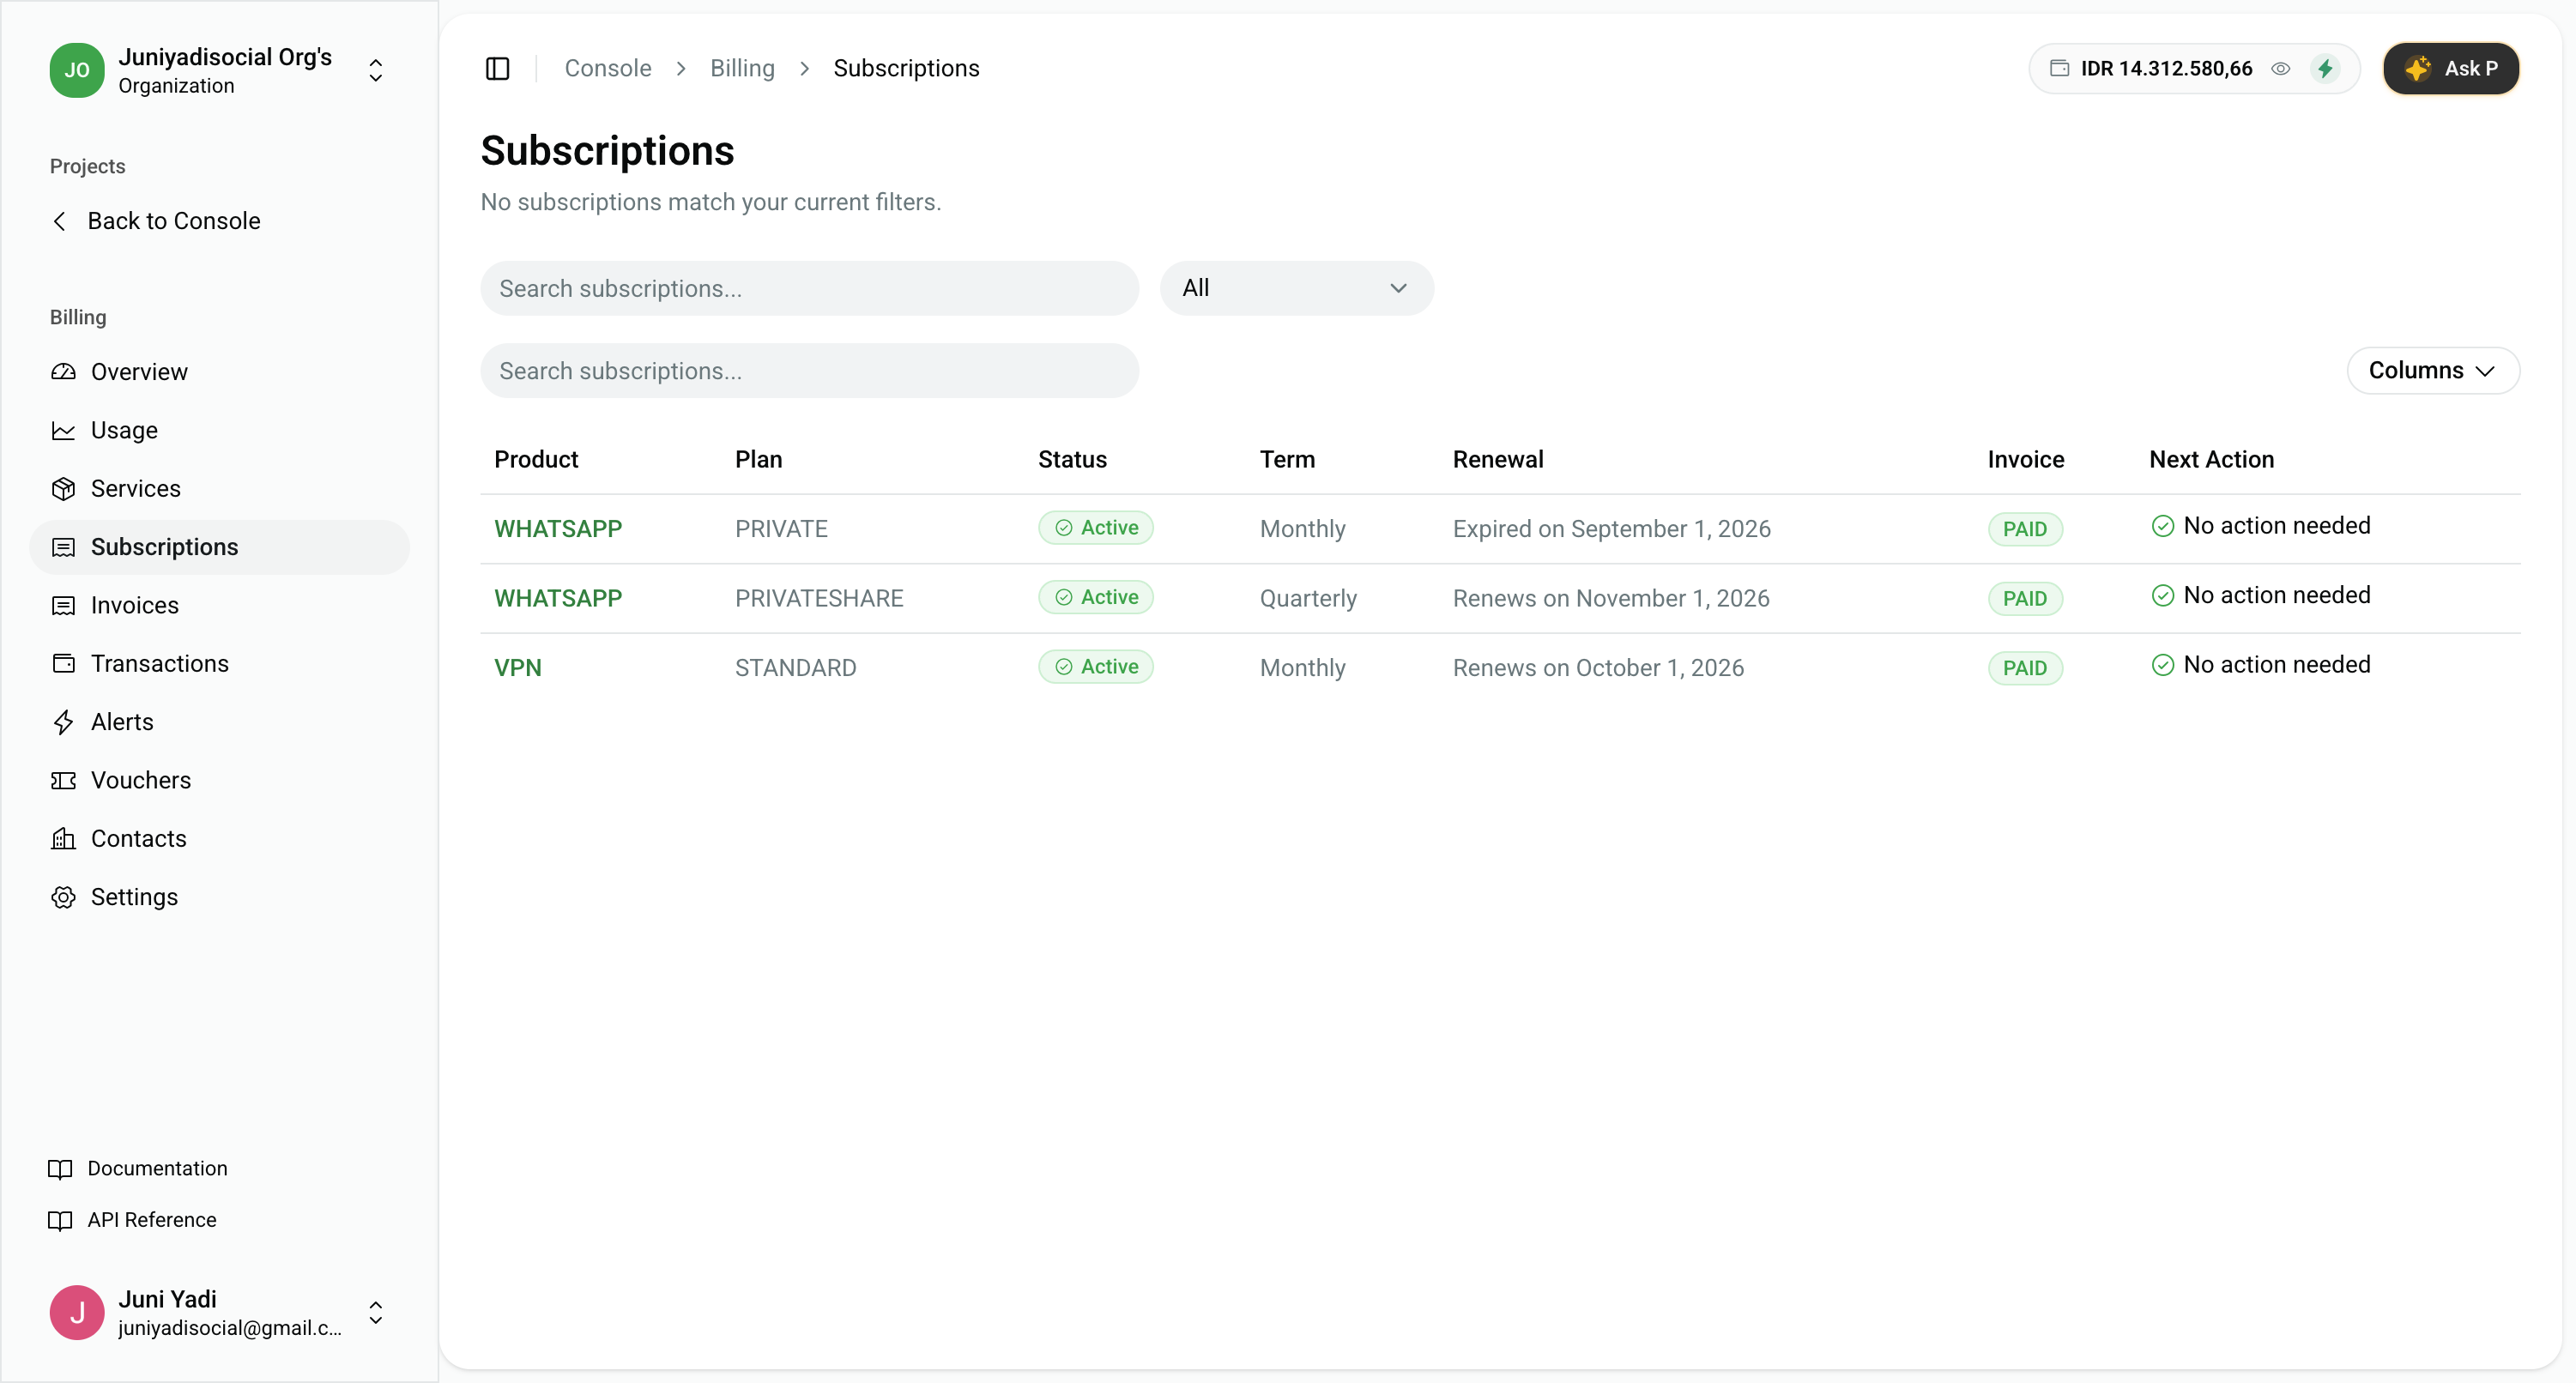
Task: Open Vouchers page
Action: (x=219, y=780)
